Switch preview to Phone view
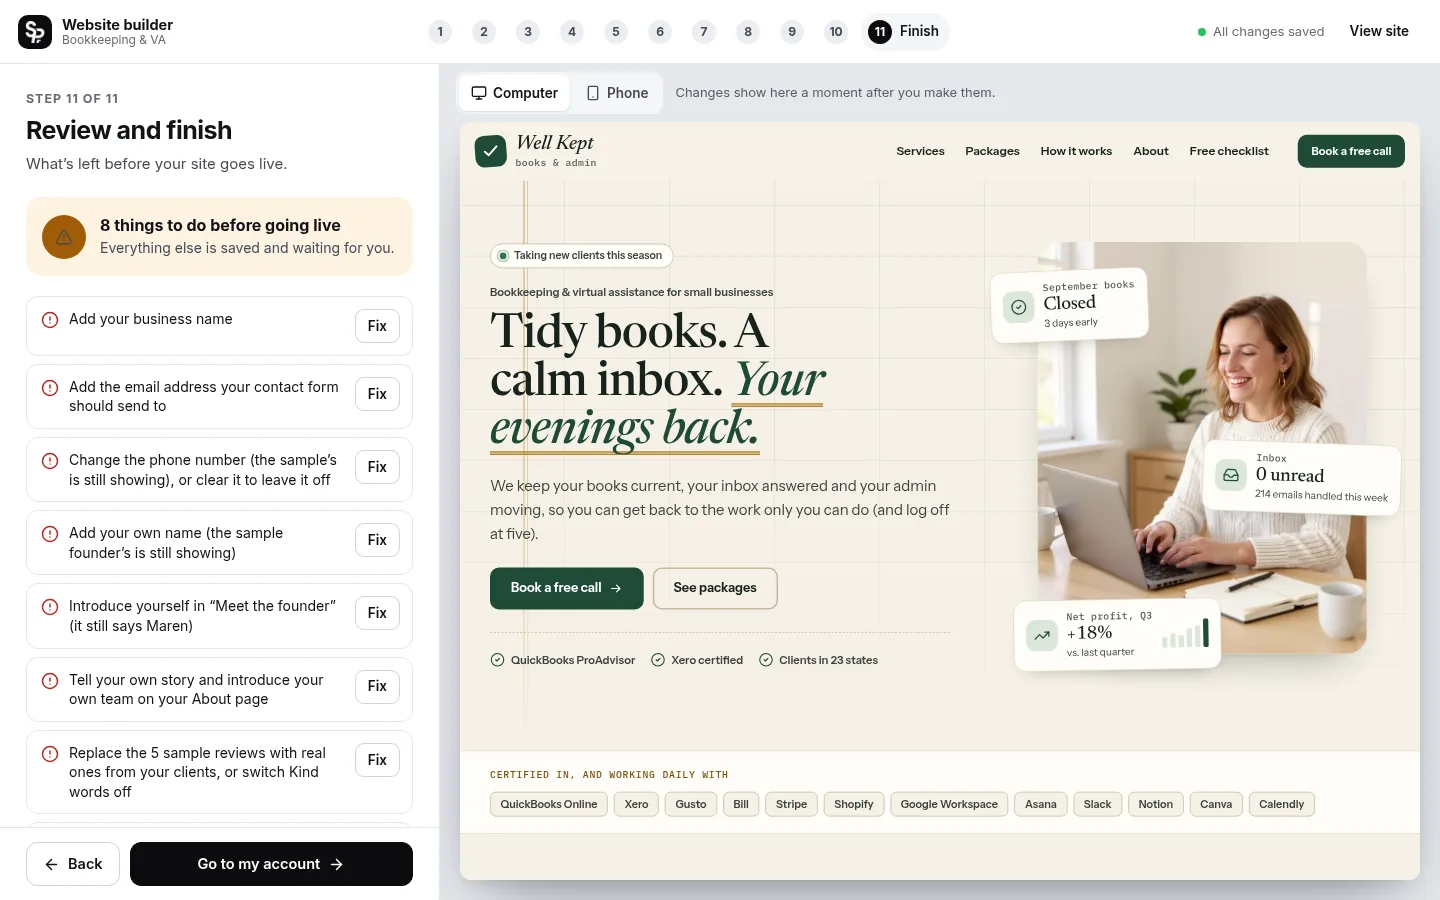The height and width of the screenshot is (900, 1440). click(x=617, y=93)
